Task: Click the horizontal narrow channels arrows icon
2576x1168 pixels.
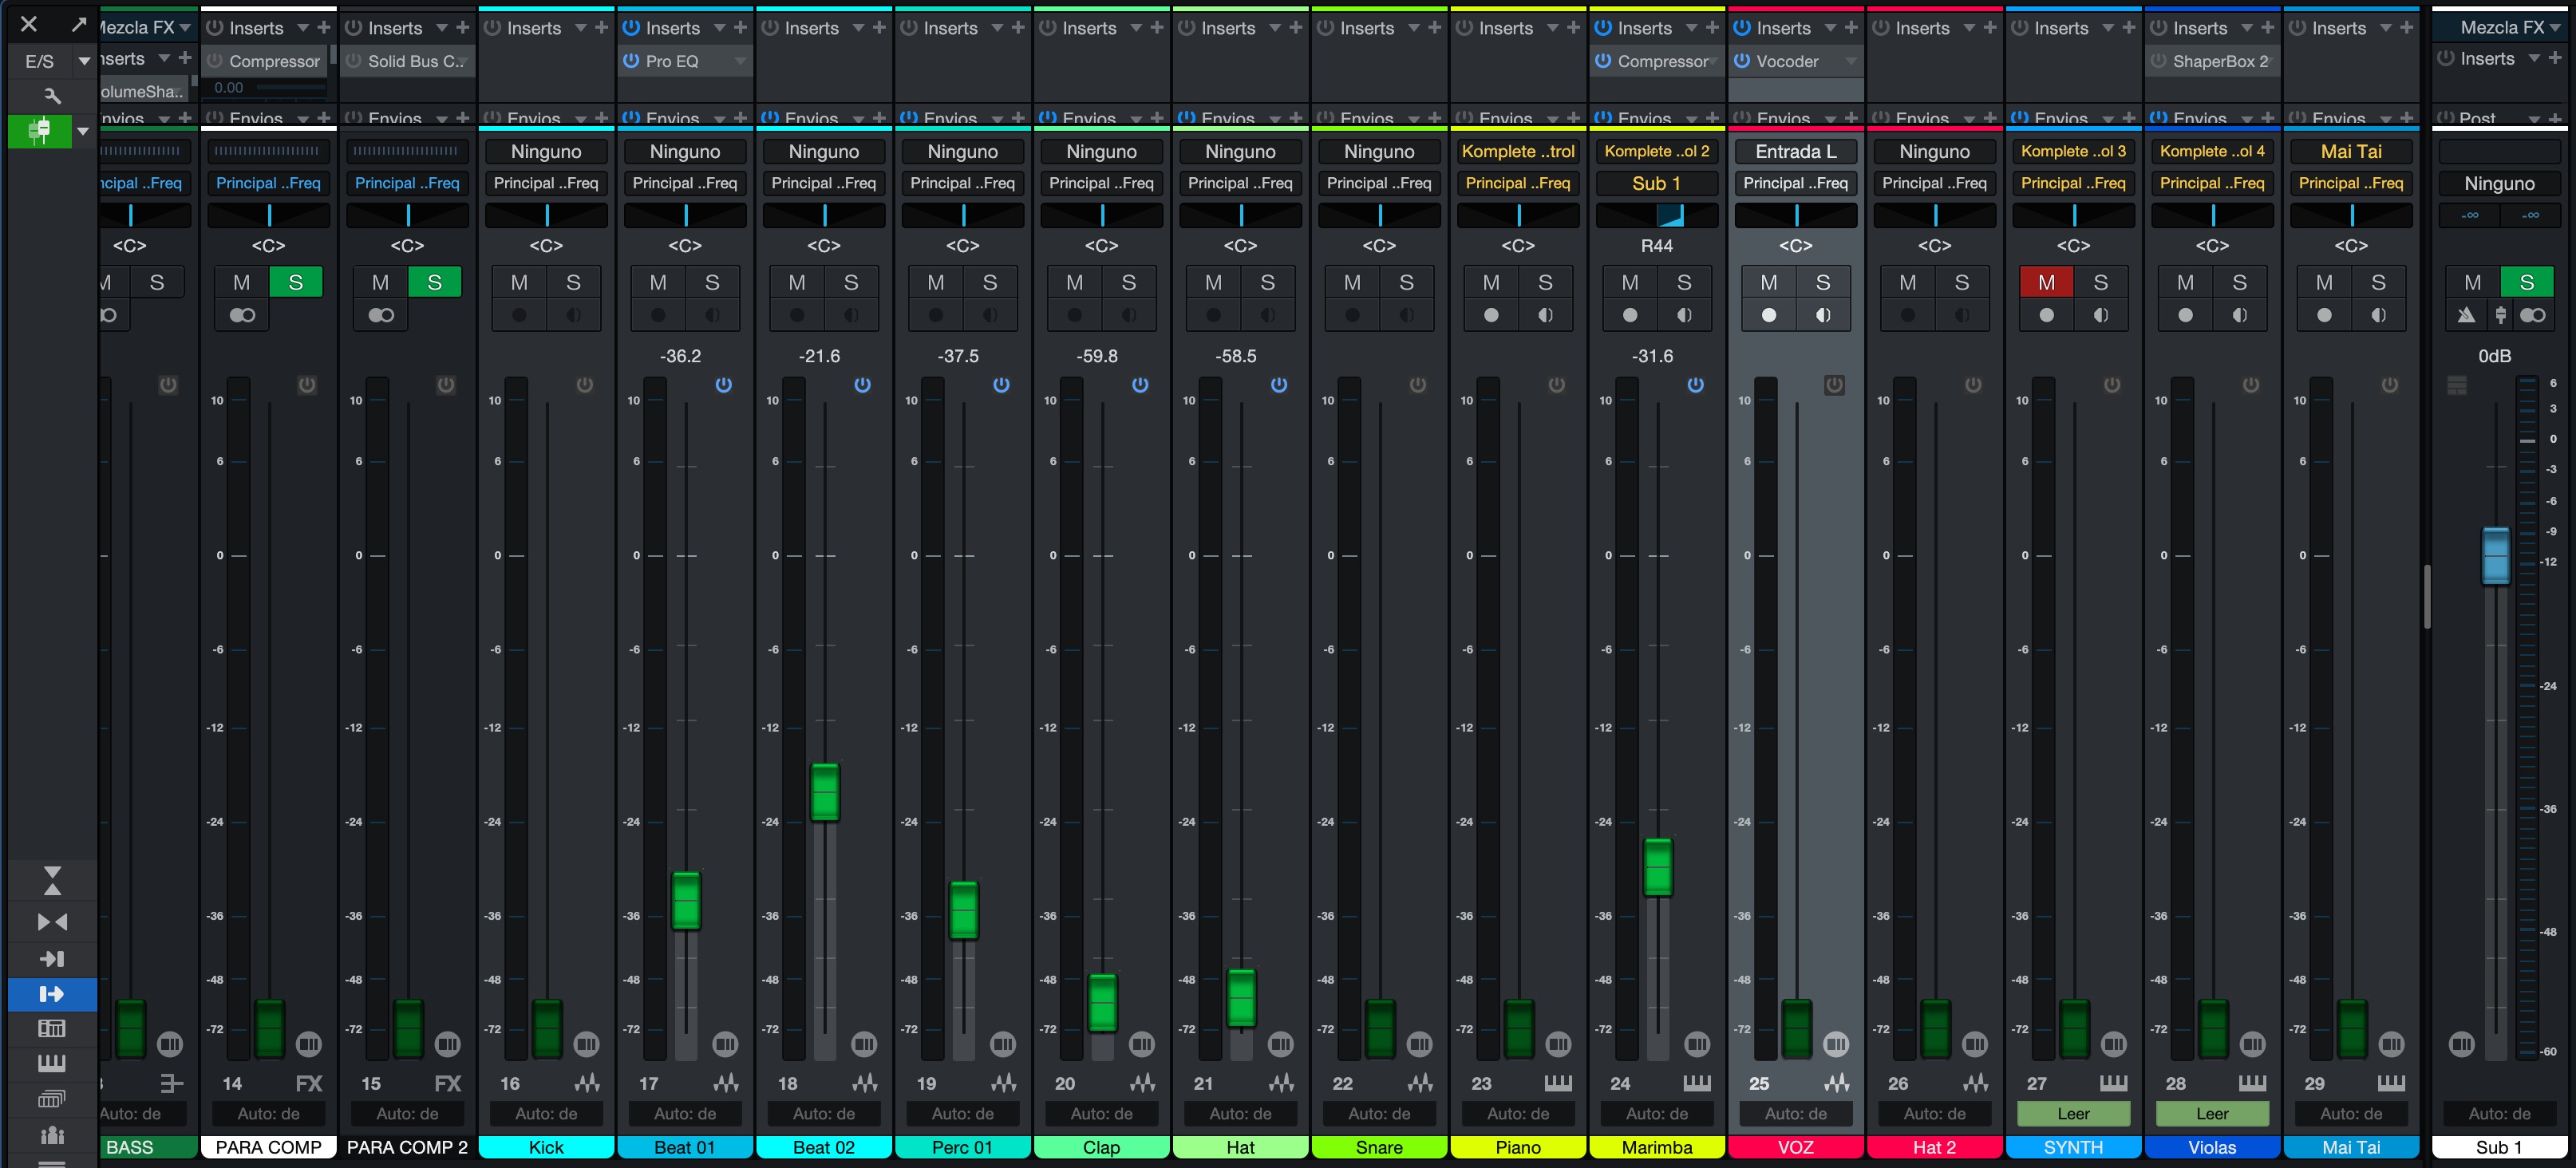Action: pyautogui.click(x=52, y=922)
